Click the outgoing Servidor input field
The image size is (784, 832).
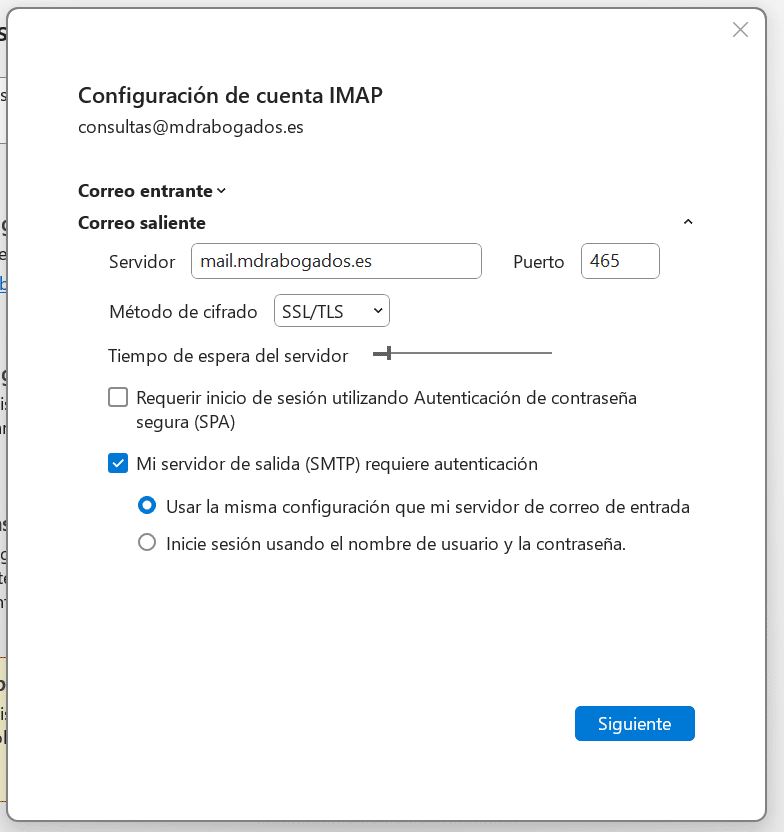336,261
